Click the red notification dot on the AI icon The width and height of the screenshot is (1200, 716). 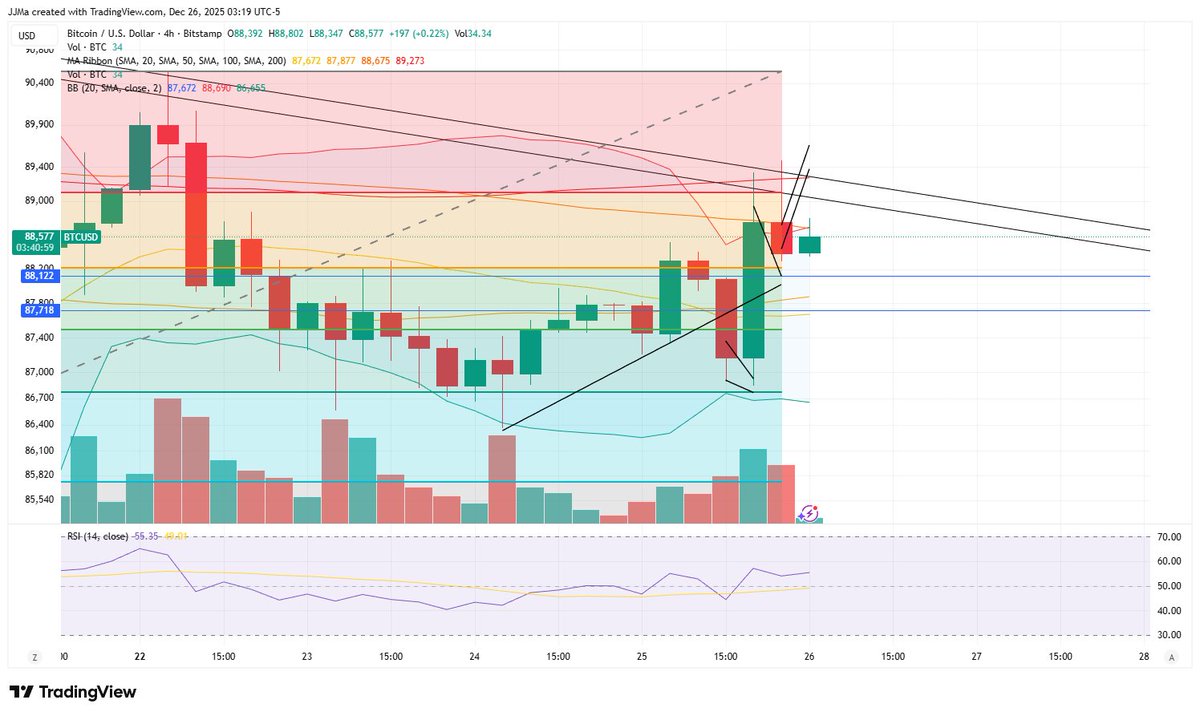pyautogui.click(x=815, y=506)
